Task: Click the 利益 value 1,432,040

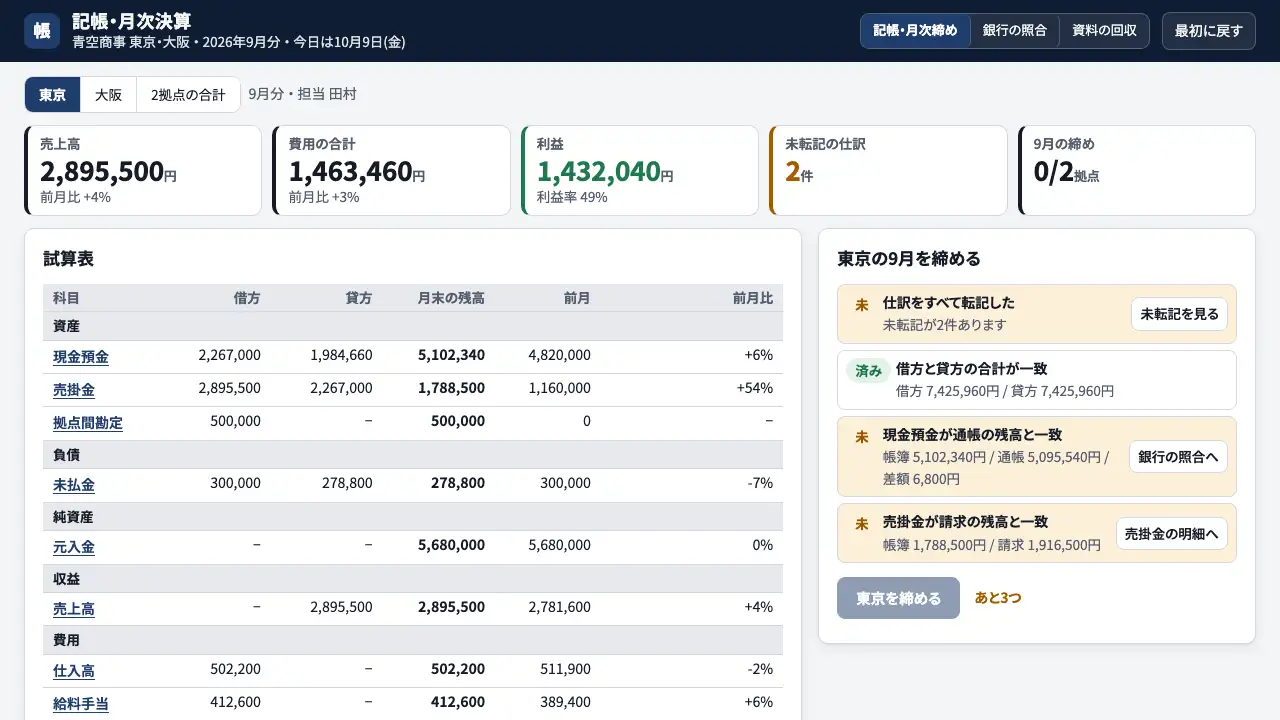Action: pyautogui.click(x=598, y=172)
